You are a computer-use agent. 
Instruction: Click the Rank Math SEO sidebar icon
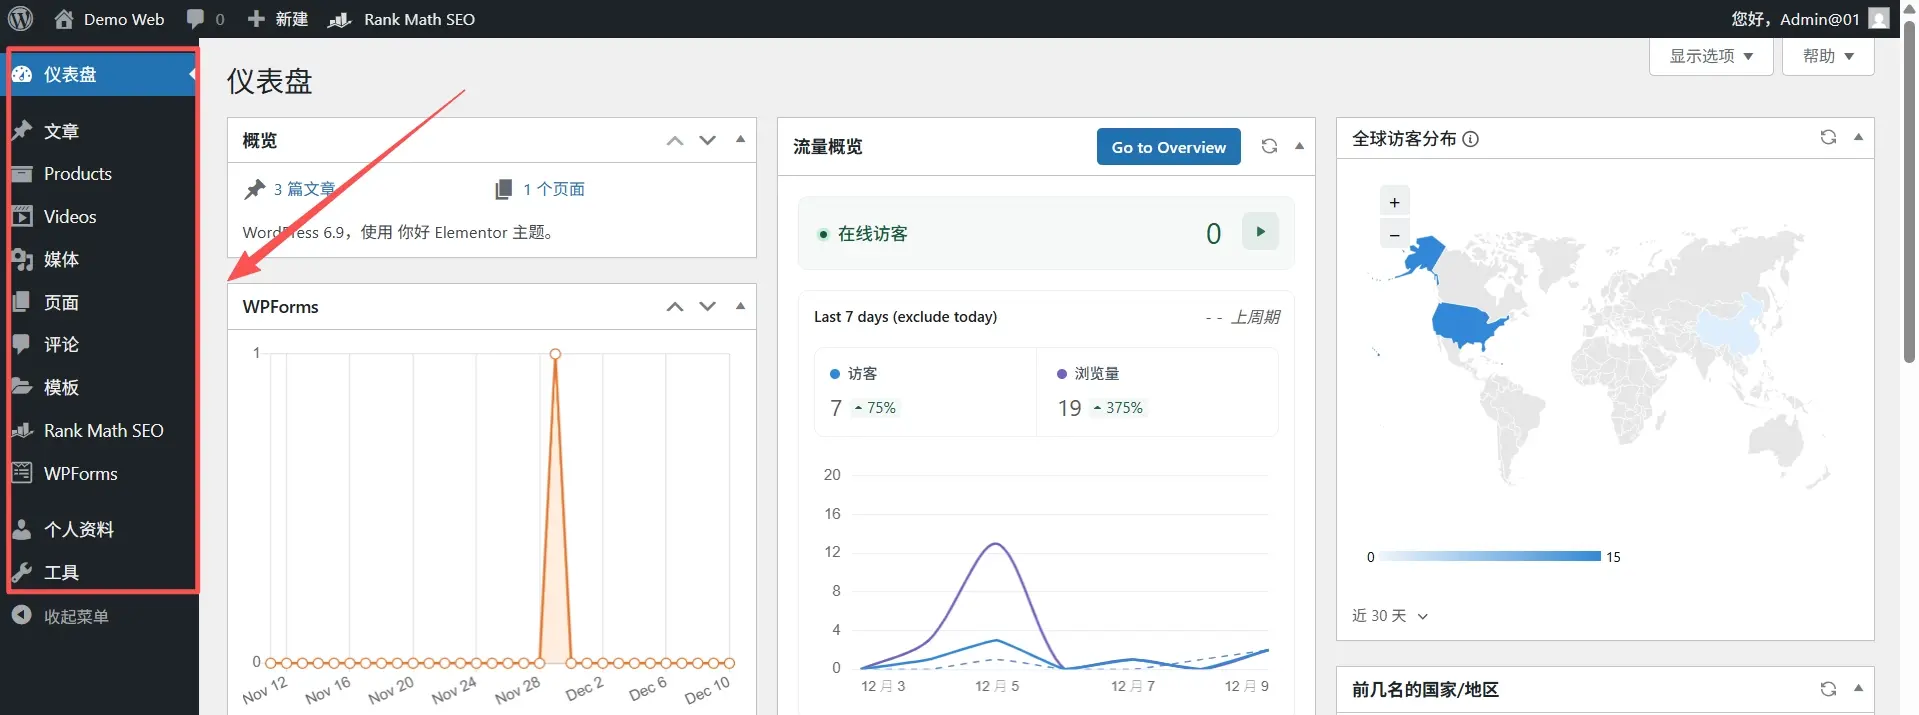click(22, 430)
